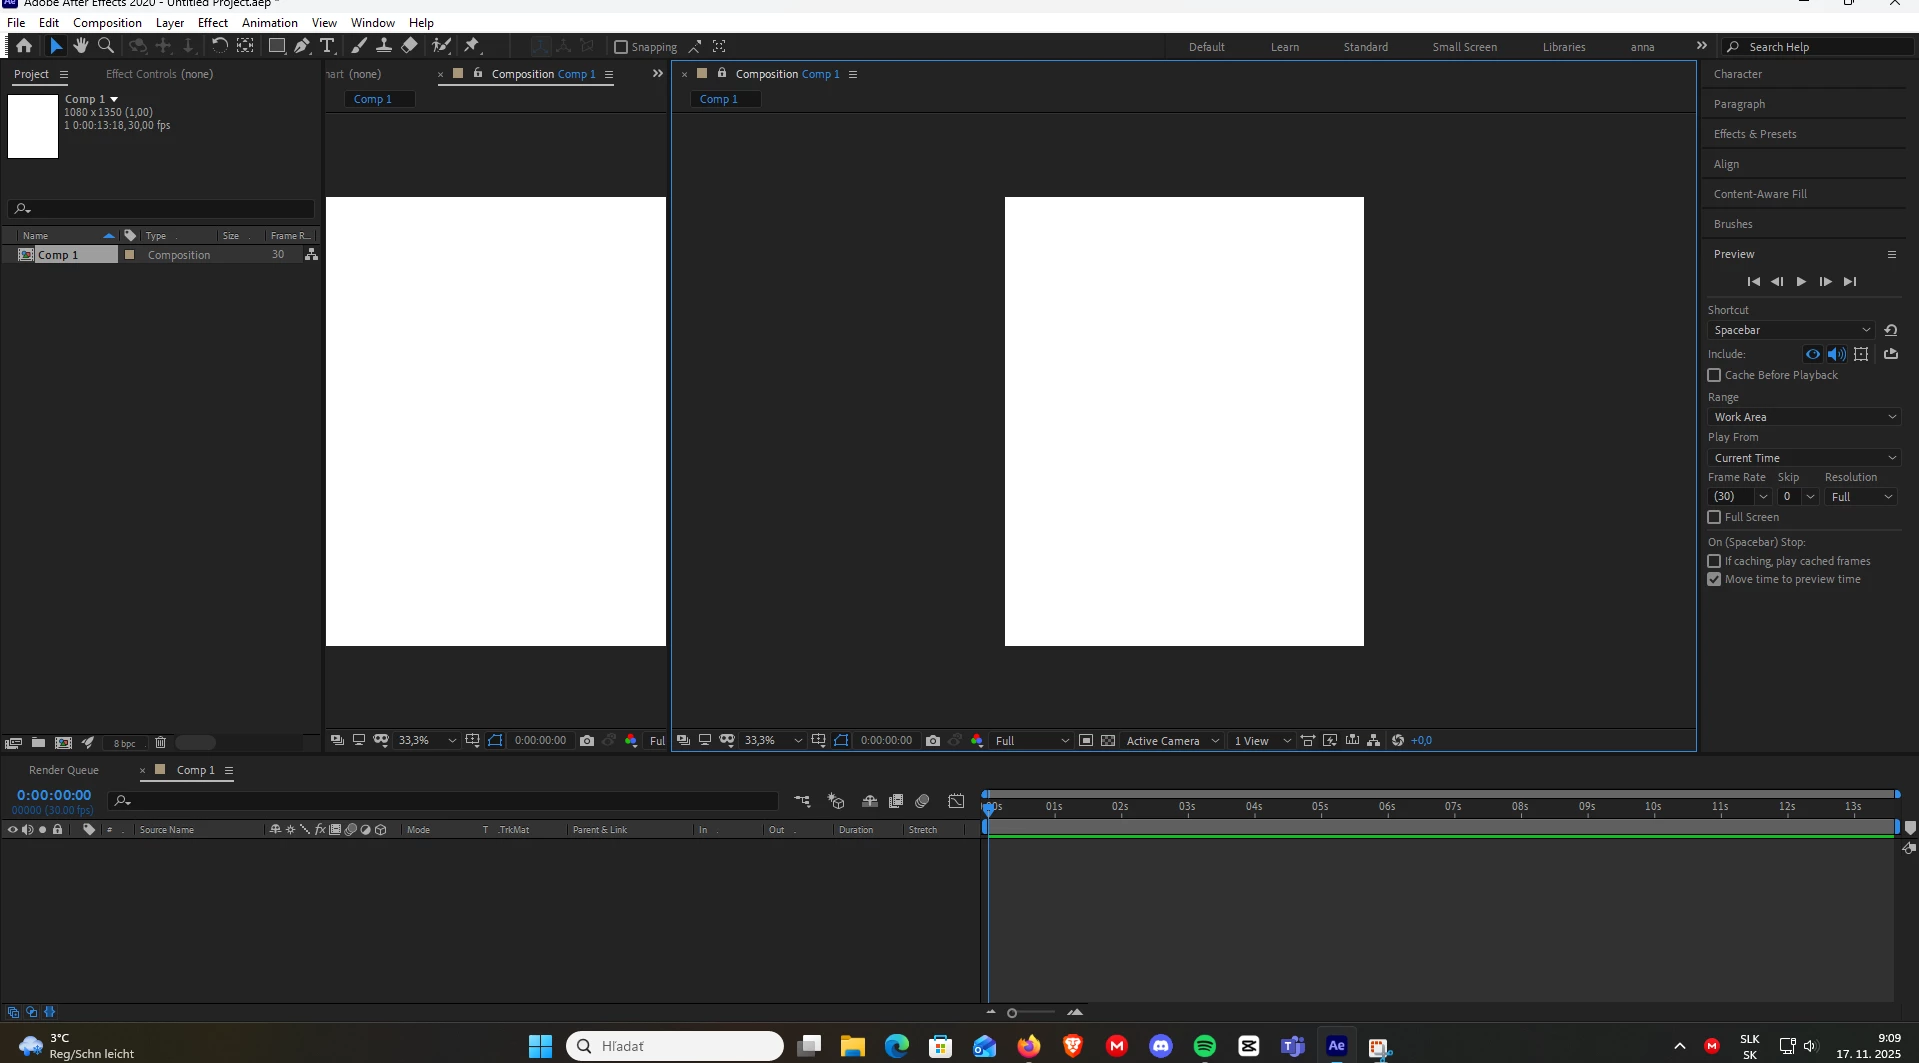Expand the Effects & Presets panel
The image size is (1919, 1063).
point(1755,134)
